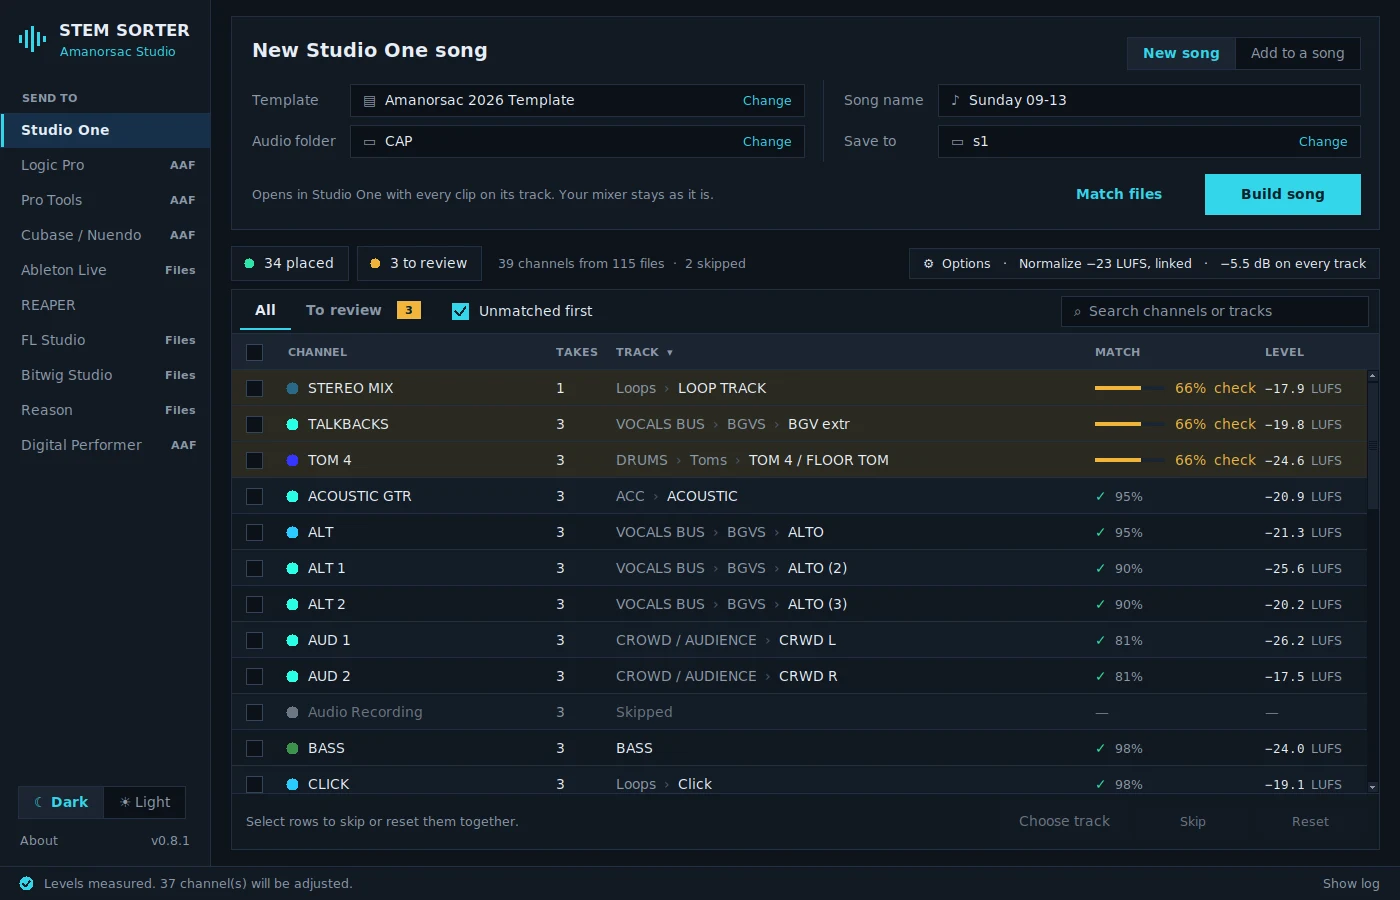This screenshot has height=900, width=1400.
Task: Click the scroll up arrow of channel list
Action: [x=1372, y=376]
